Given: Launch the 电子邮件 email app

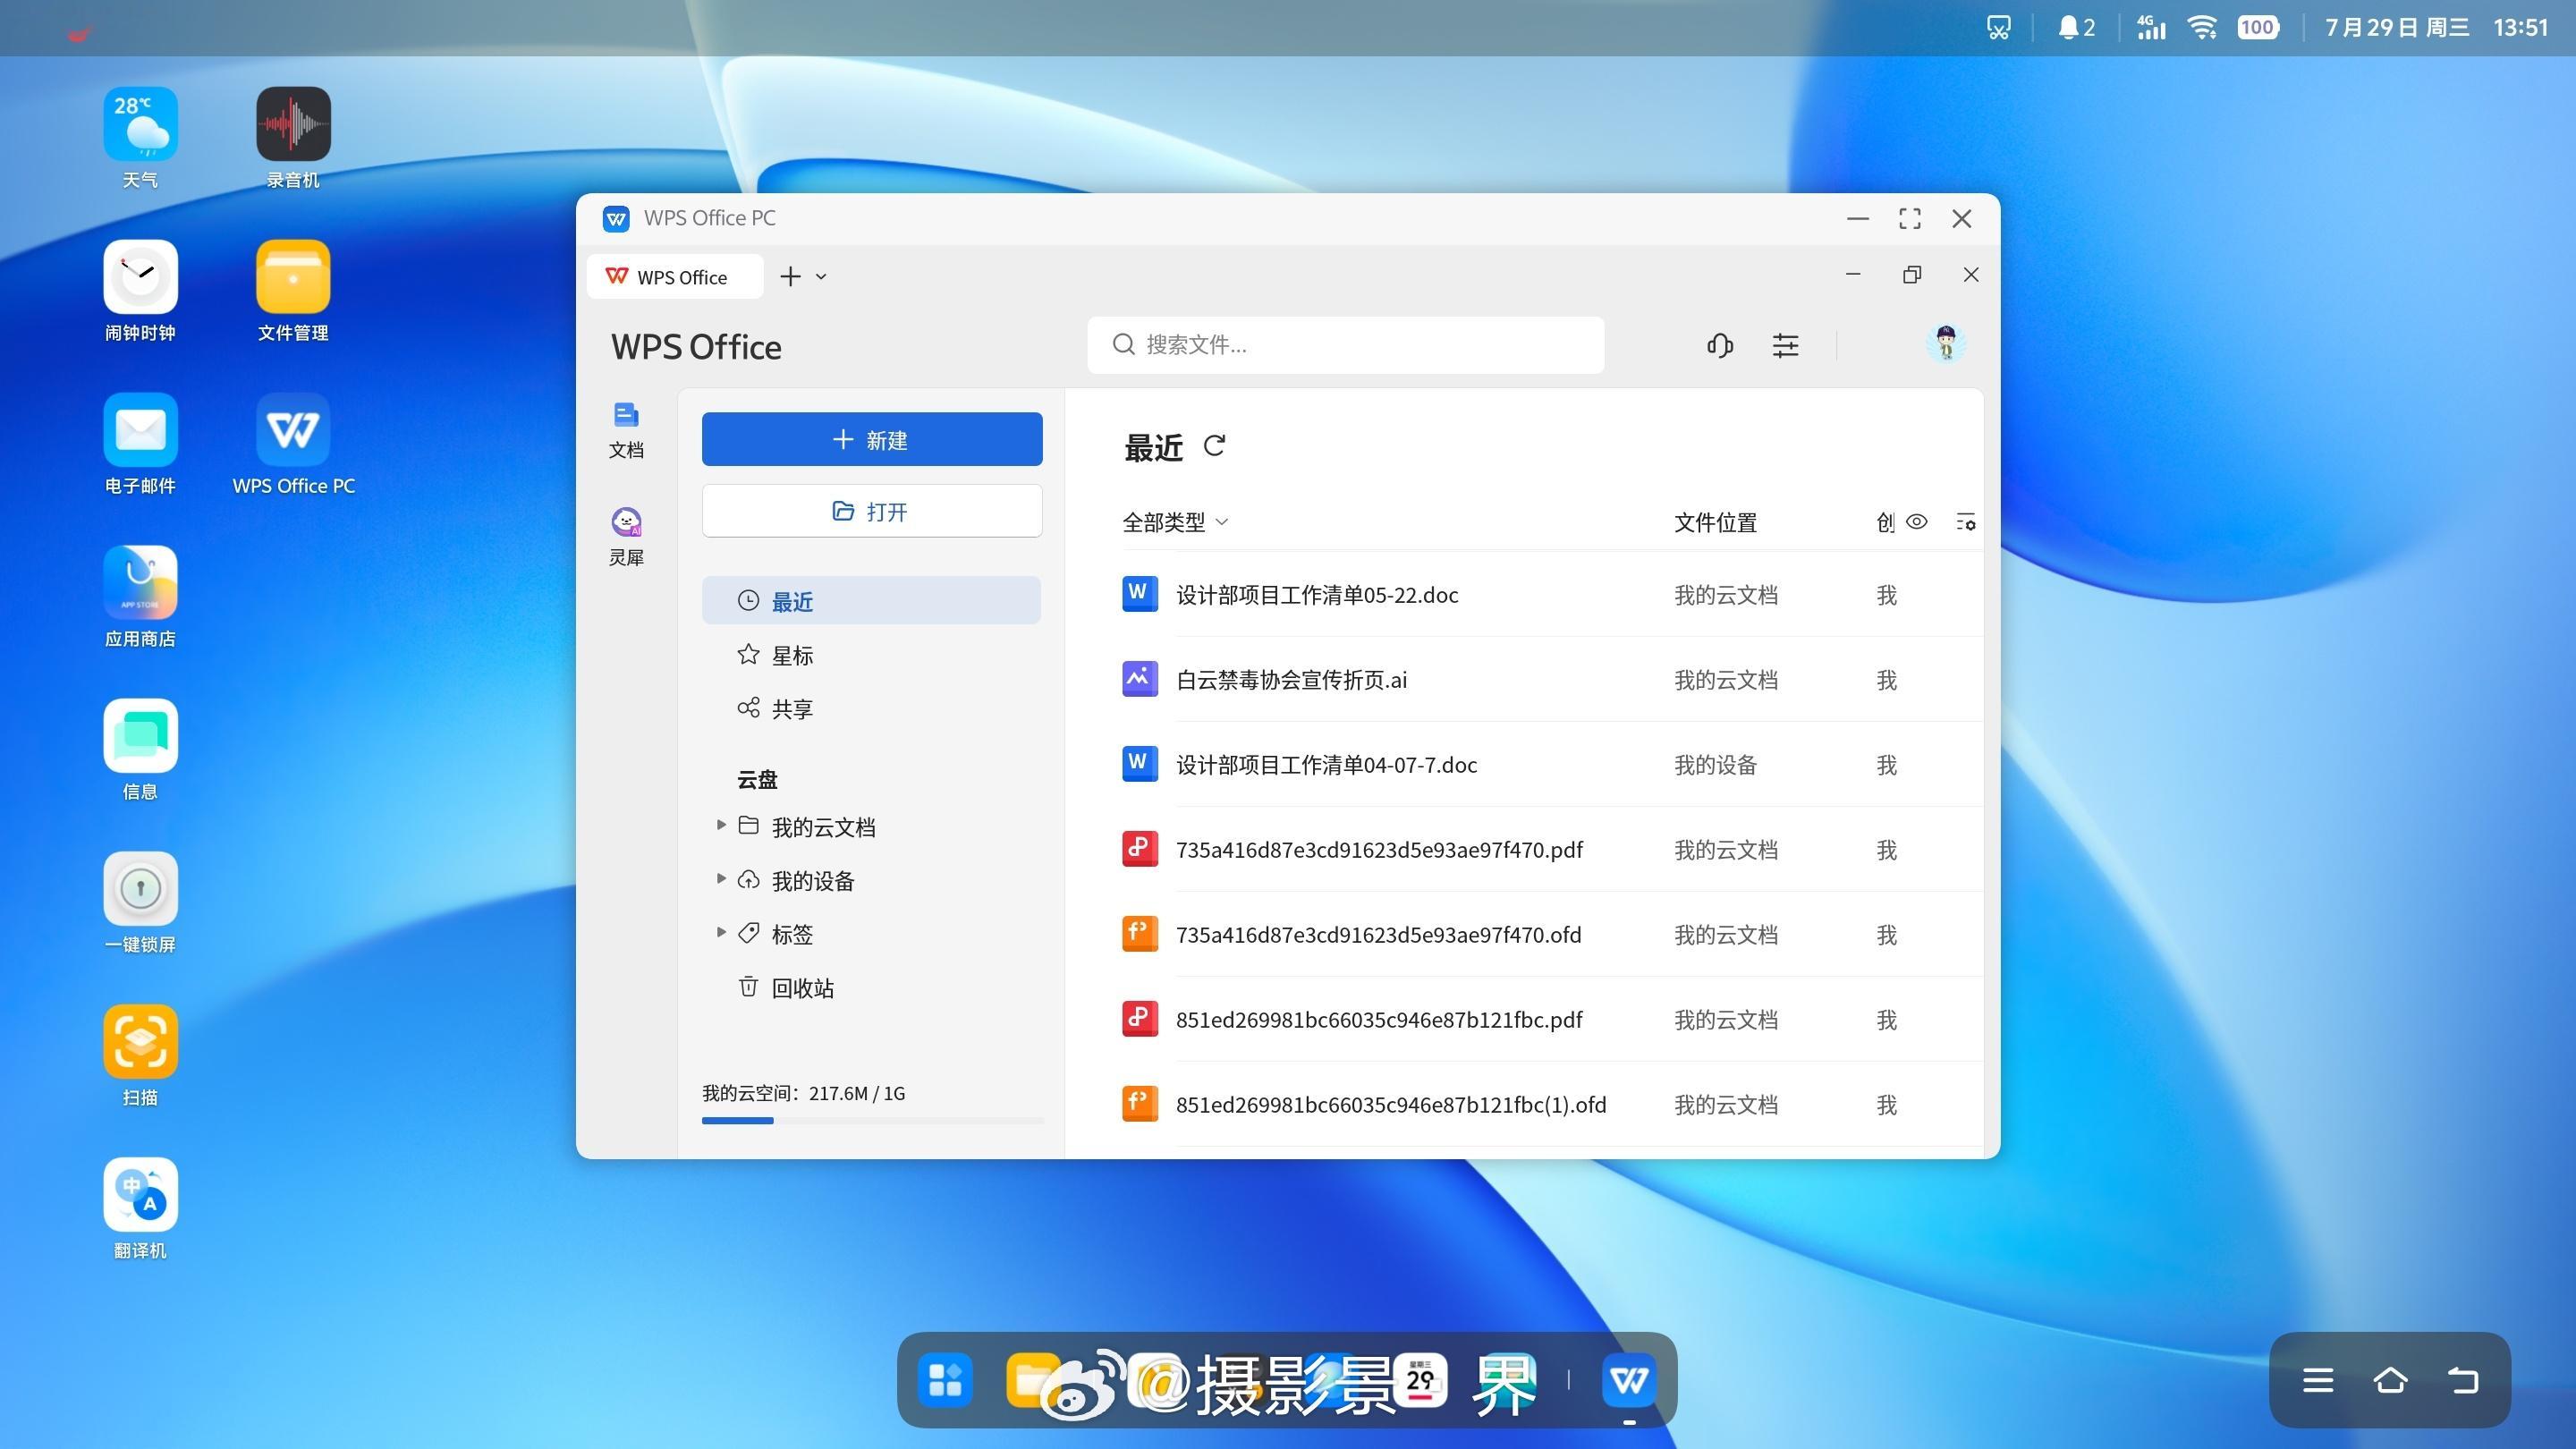Looking at the screenshot, I should [x=140, y=430].
